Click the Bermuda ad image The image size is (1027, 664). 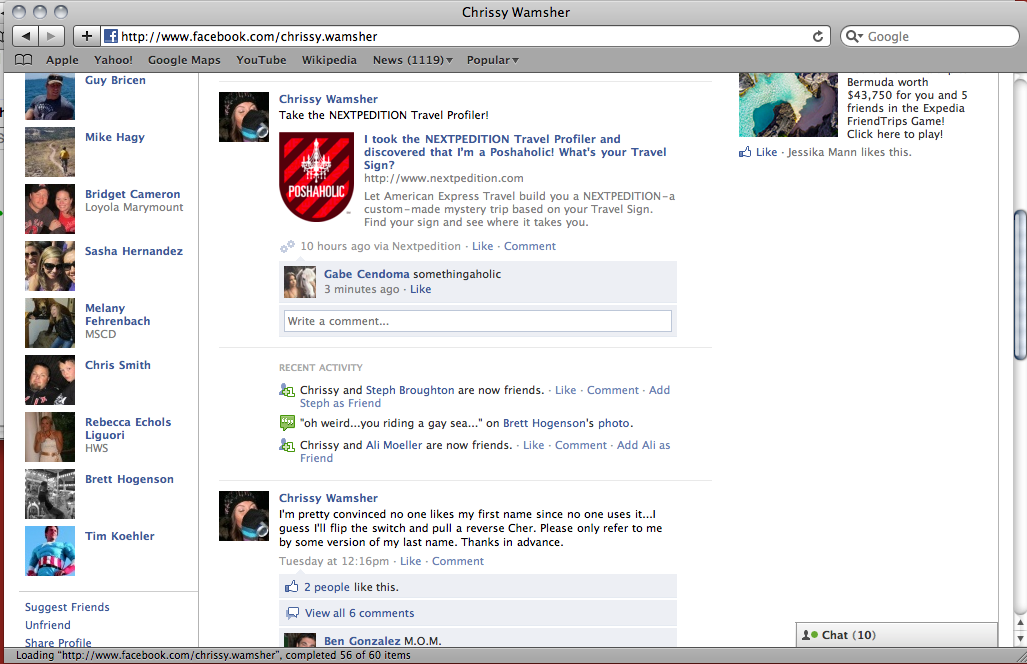point(788,105)
